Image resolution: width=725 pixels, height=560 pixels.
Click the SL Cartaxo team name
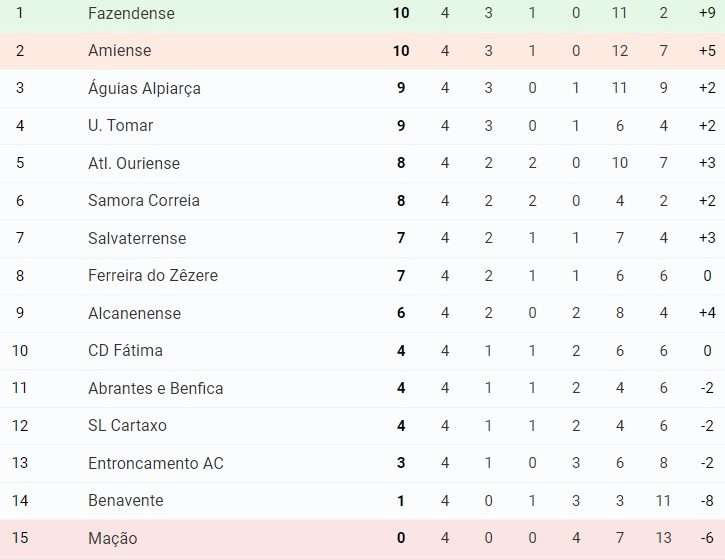[x=127, y=425]
